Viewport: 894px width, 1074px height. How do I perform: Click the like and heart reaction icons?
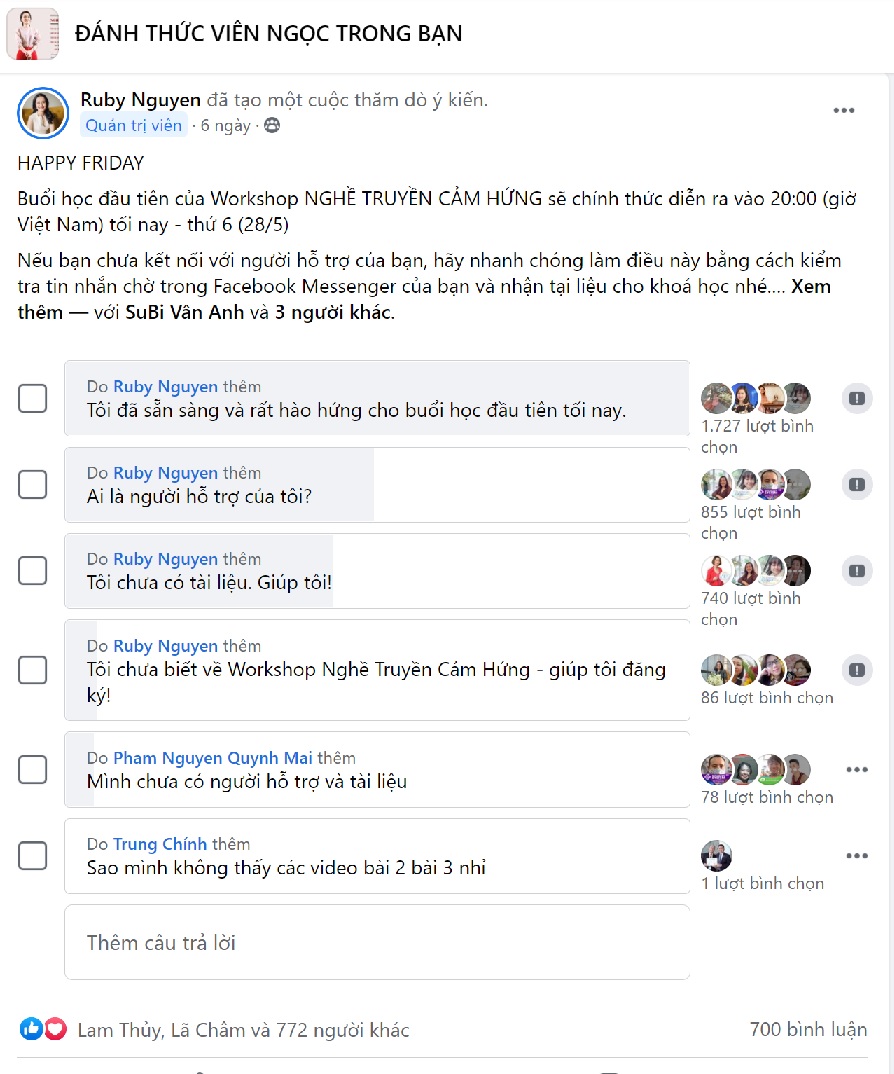tap(43, 1029)
